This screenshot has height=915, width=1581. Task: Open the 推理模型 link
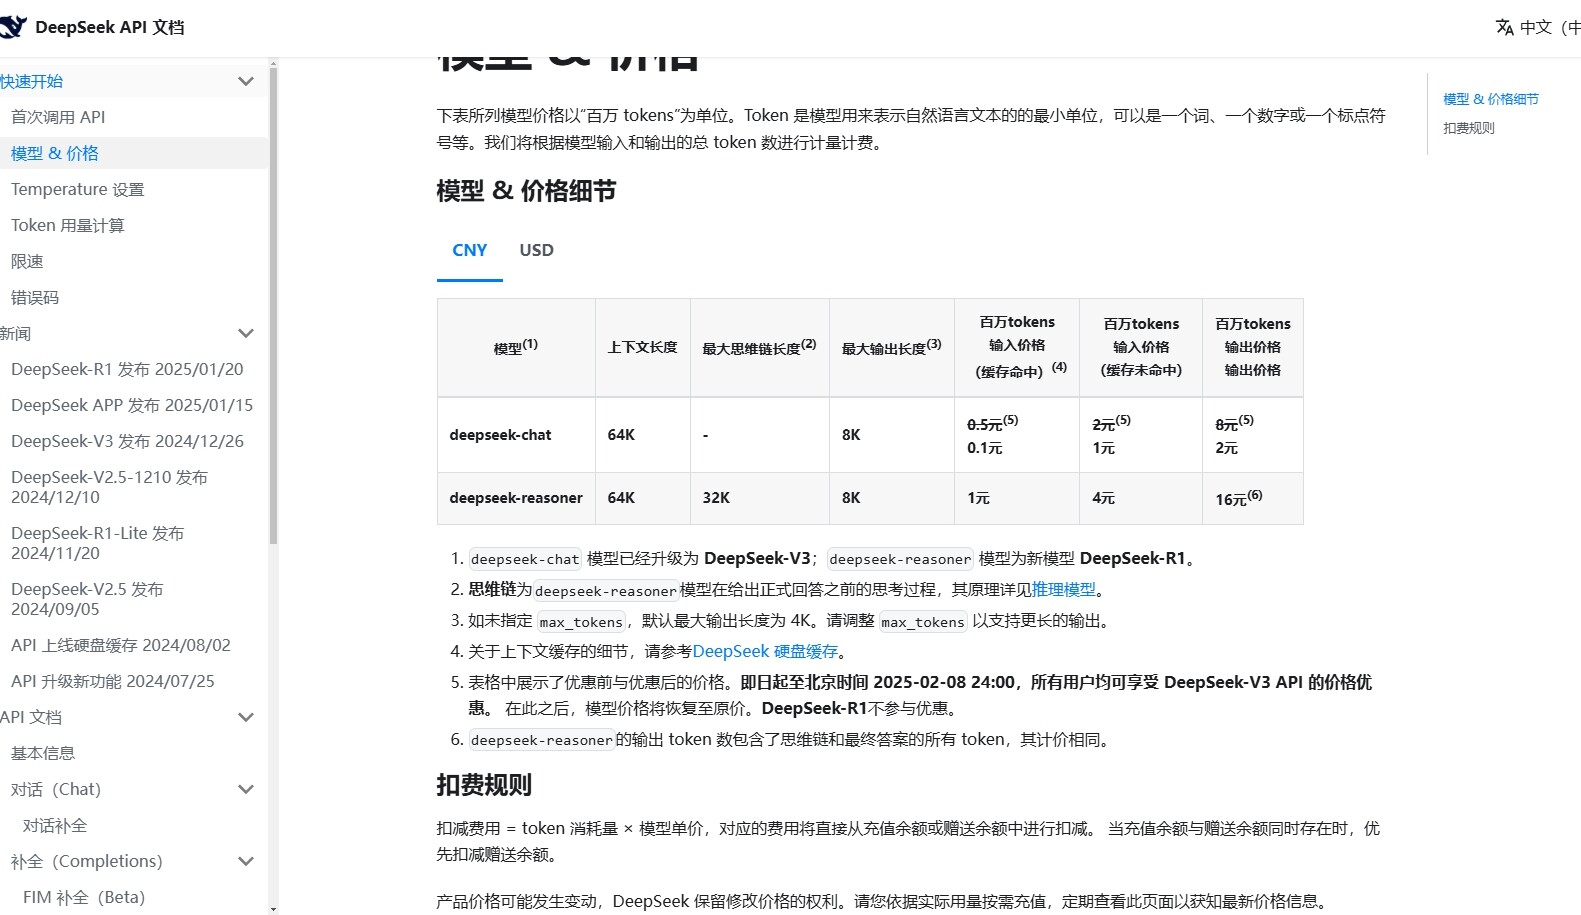1063,589
